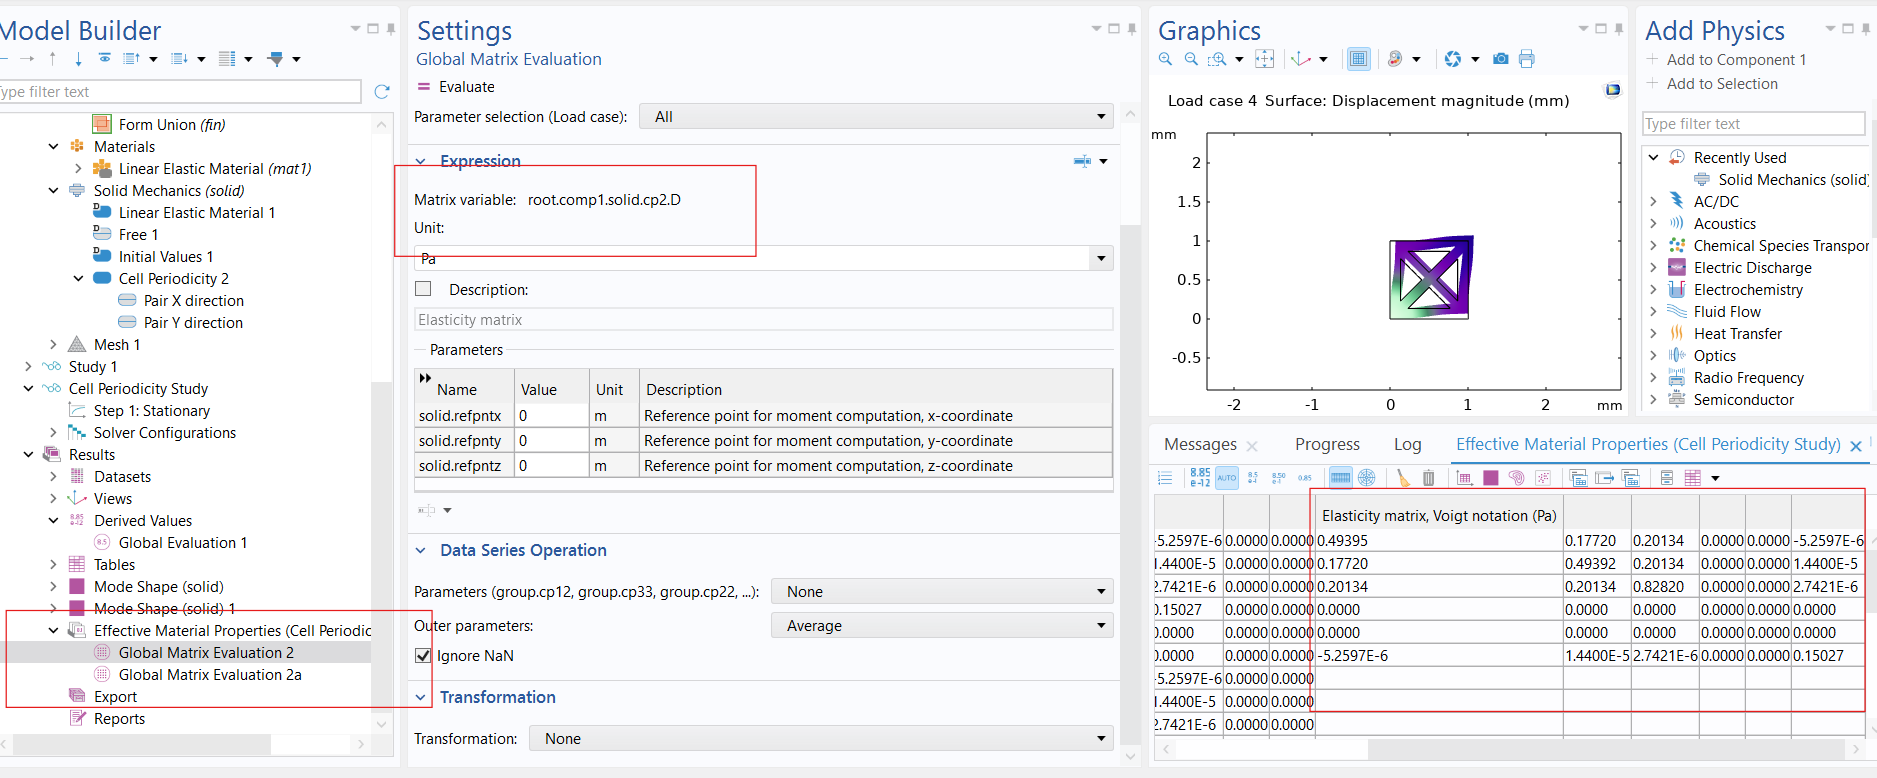Click the Zoom Extents icon in Graphics toolbar
The width and height of the screenshot is (1877, 778).
click(x=1265, y=59)
